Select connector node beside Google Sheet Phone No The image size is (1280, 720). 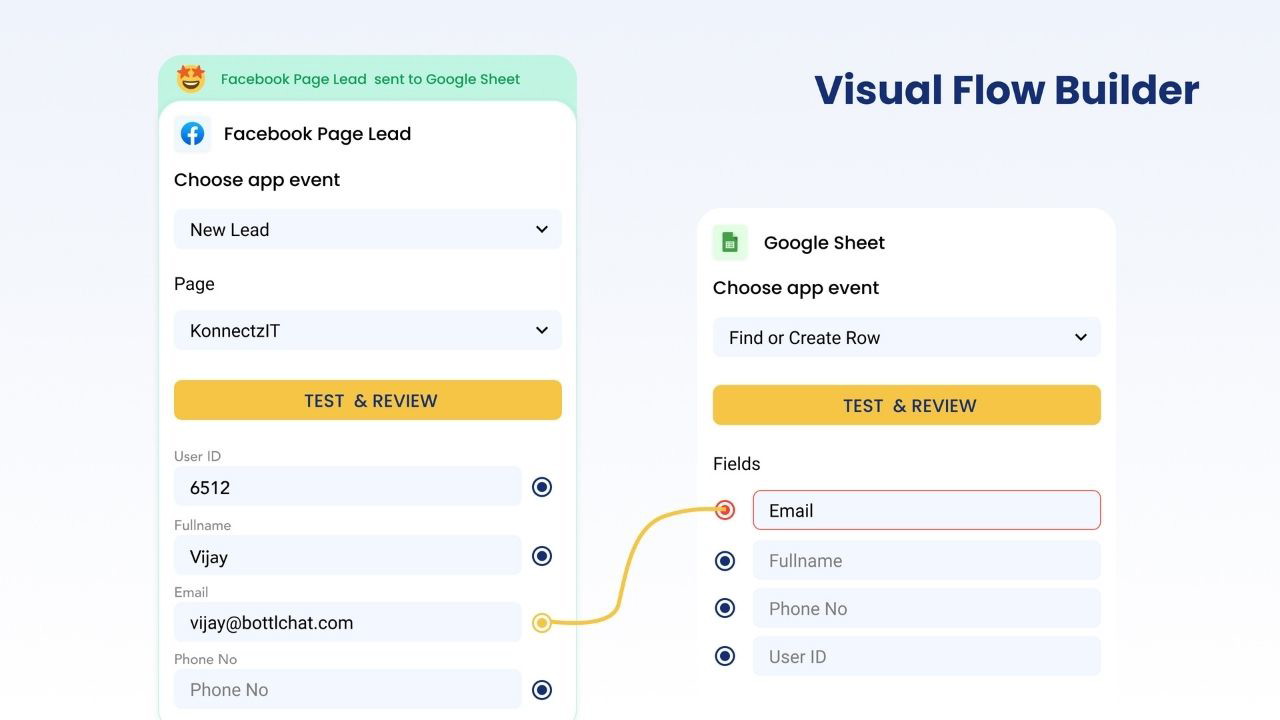coord(725,608)
